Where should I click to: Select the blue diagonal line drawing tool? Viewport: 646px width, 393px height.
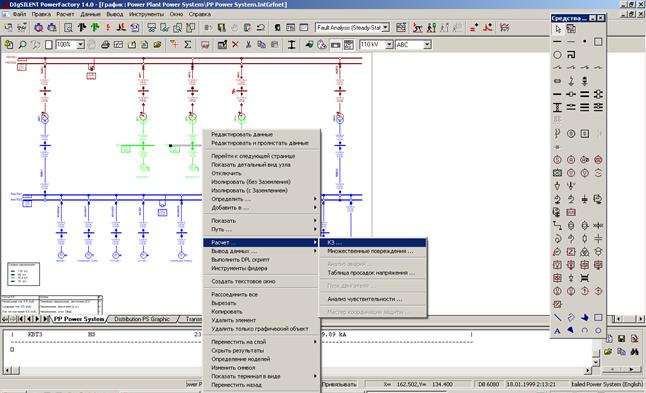click(557, 318)
